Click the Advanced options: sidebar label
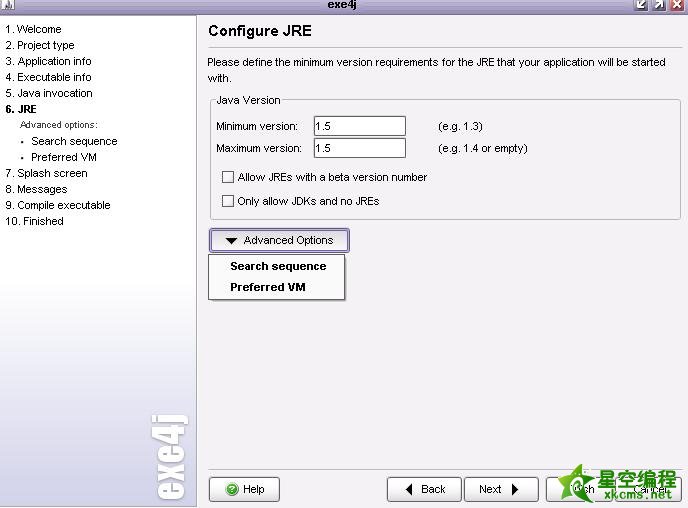688x508 pixels. (59, 125)
